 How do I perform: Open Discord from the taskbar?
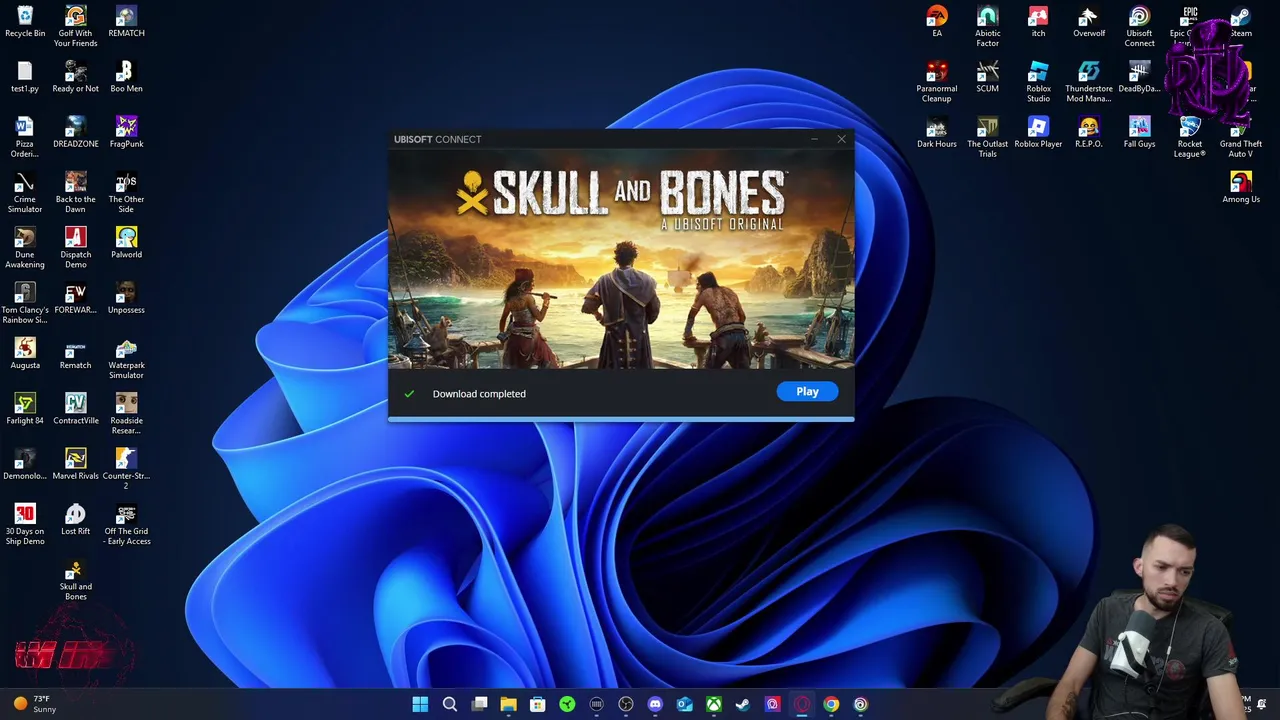[x=655, y=704]
